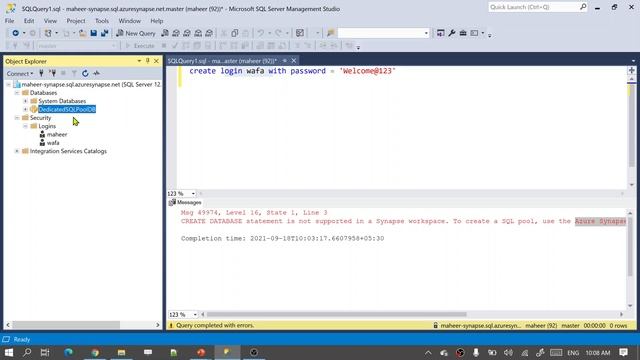Collapse the Databases folder
Screen dimensions: 640x360
click(x=17, y=93)
